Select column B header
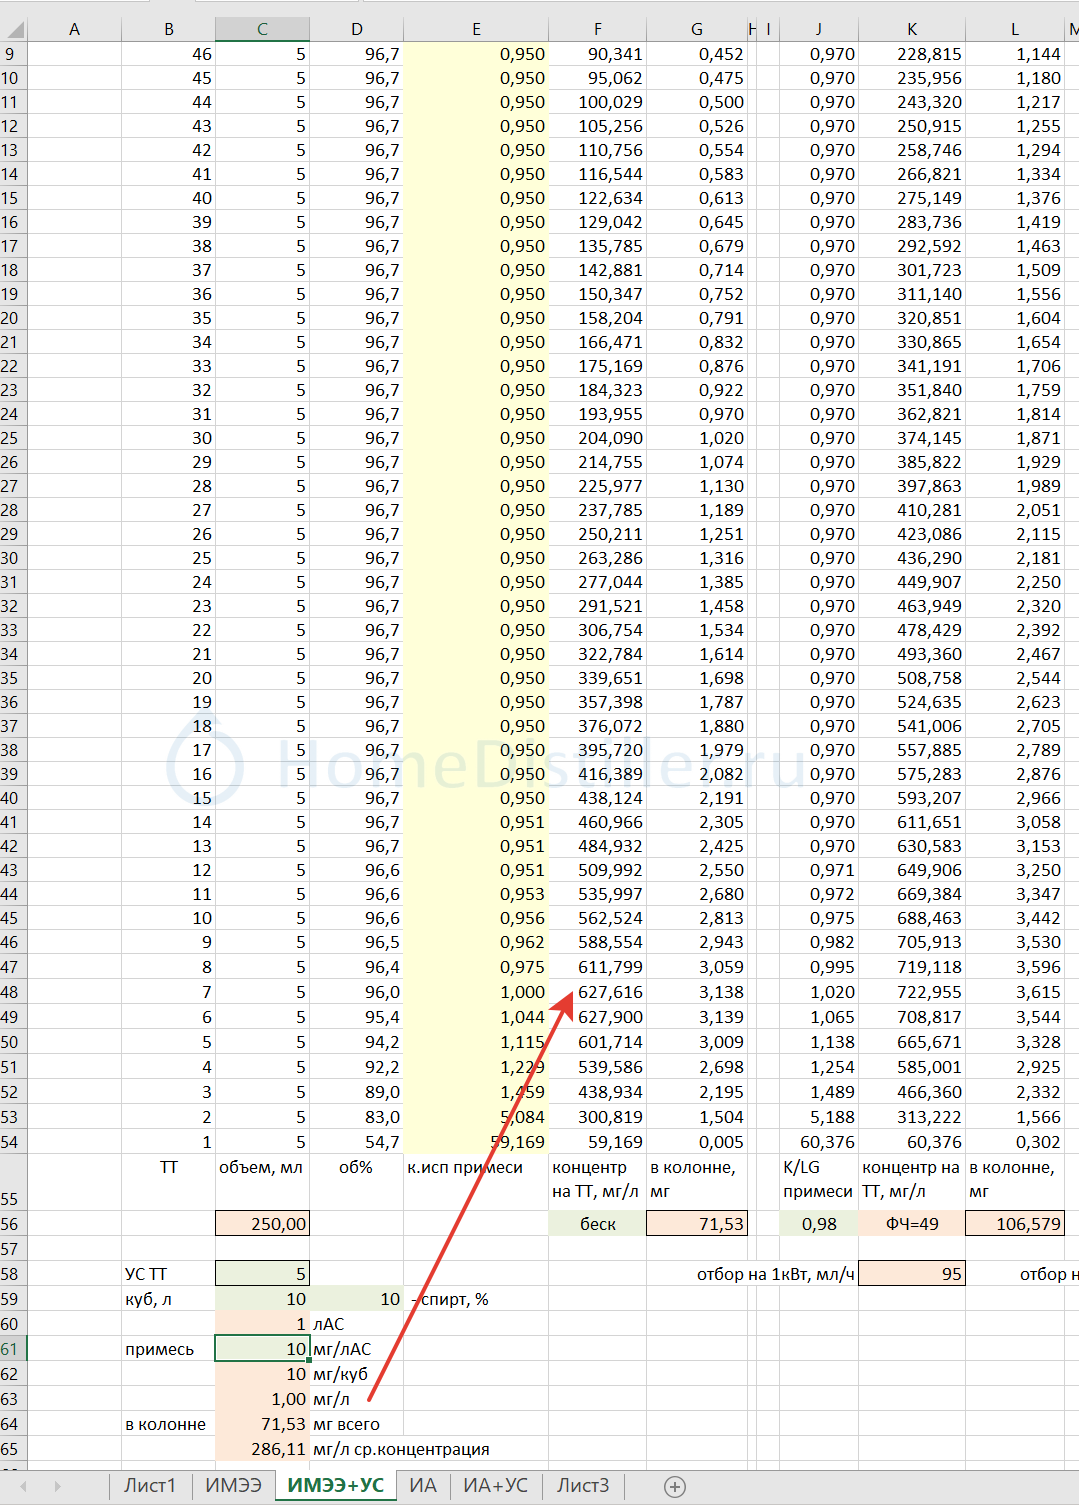Screen dimensions: 1079x1505 click(168, 29)
